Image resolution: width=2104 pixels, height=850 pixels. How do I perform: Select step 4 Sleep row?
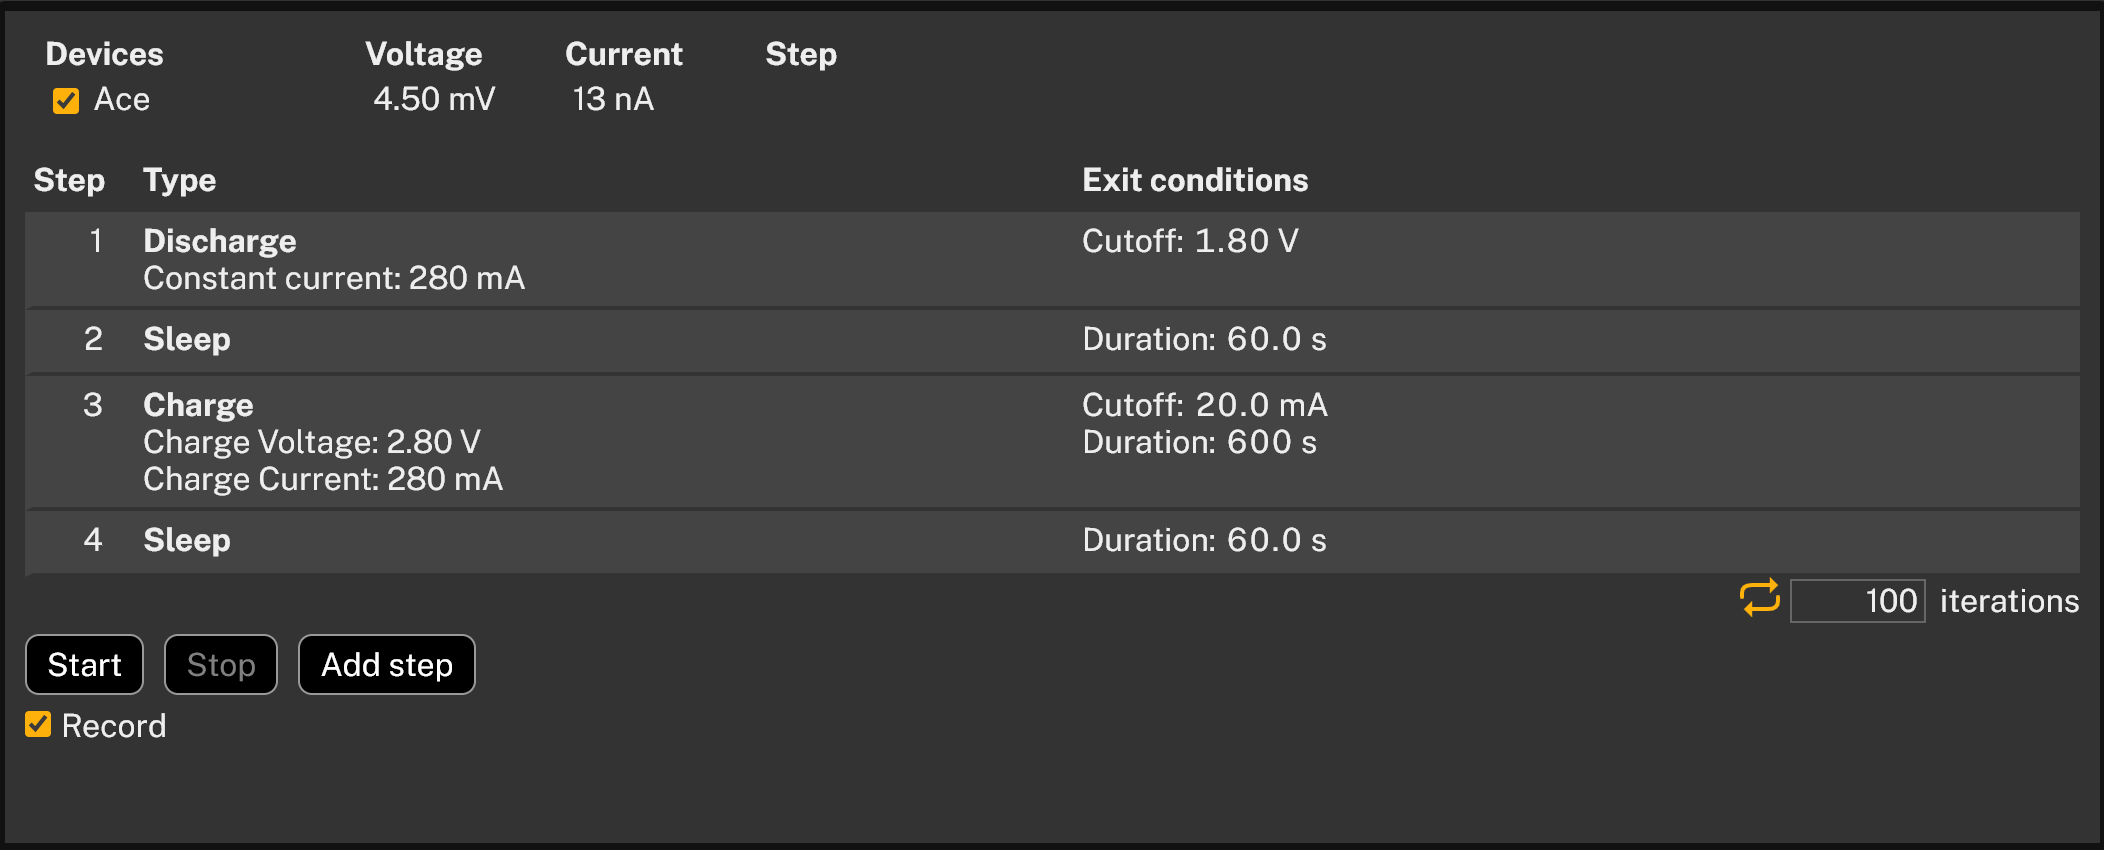coord(600,540)
